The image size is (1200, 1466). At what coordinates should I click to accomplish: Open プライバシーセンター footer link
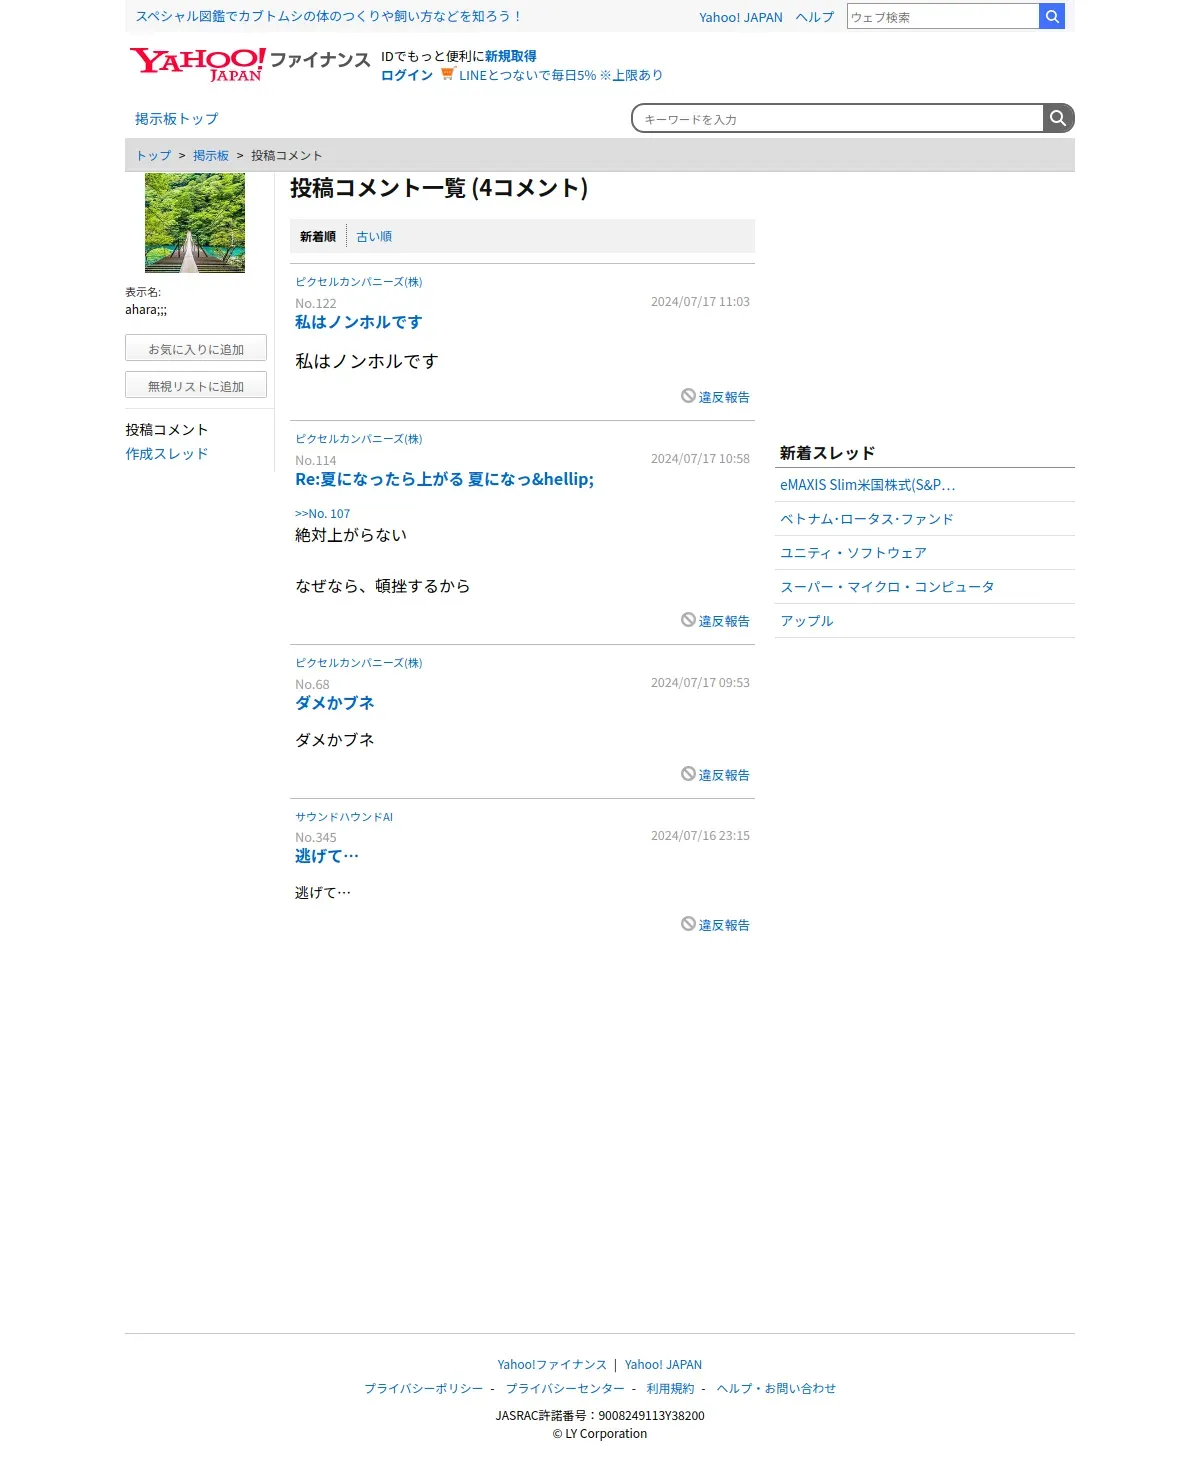[565, 1388]
